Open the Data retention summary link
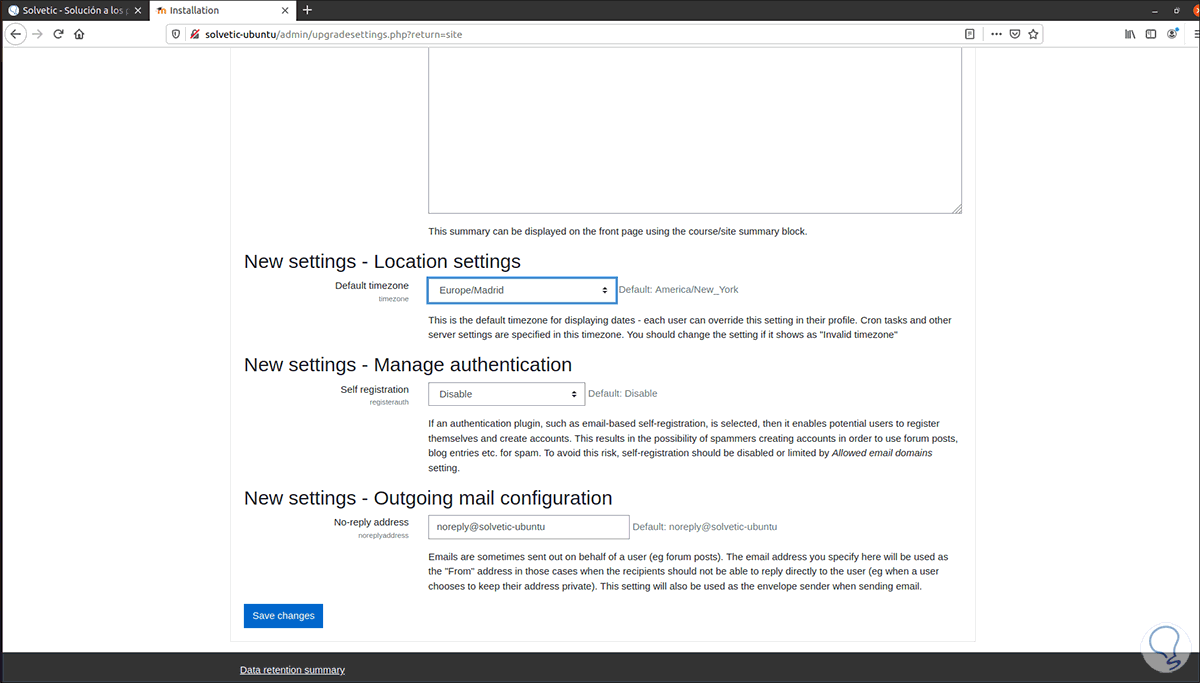Image resolution: width=1200 pixels, height=683 pixels. click(292, 670)
